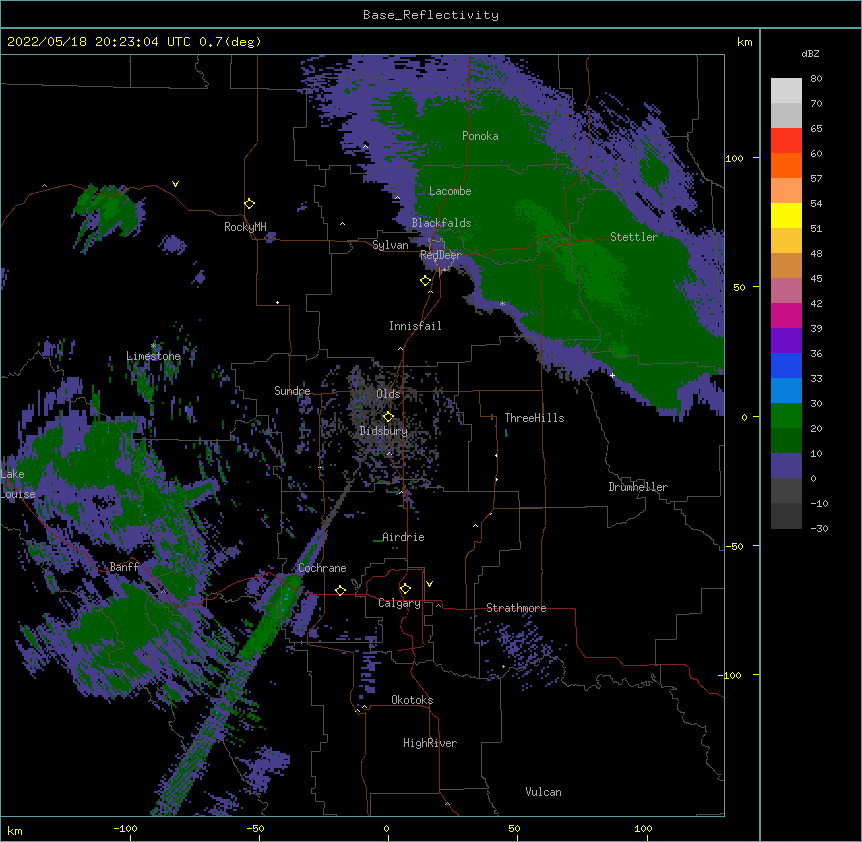Select the white 70 dBZ legend swatch
862x842 pixels.
coord(786,90)
